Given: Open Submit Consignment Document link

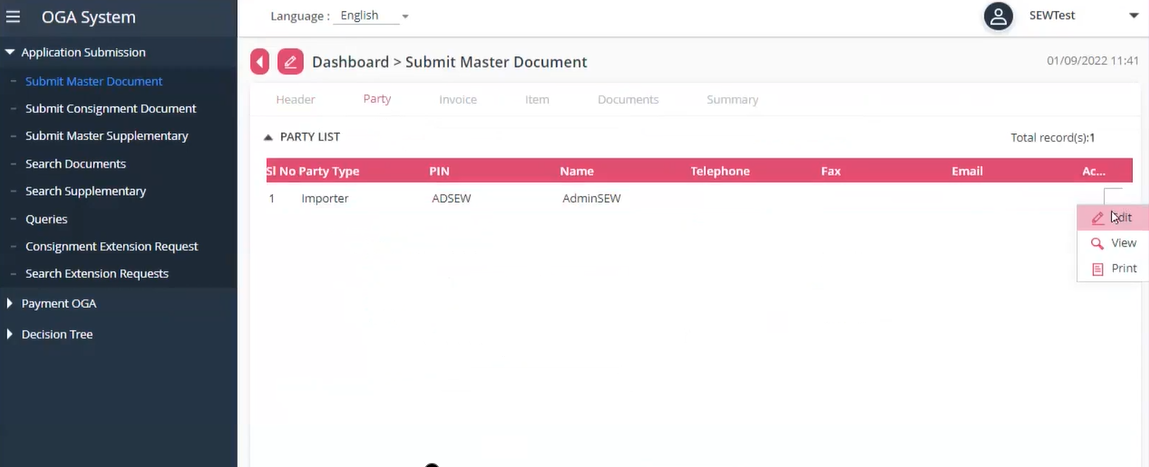Looking at the screenshot, I should [111, 108].
